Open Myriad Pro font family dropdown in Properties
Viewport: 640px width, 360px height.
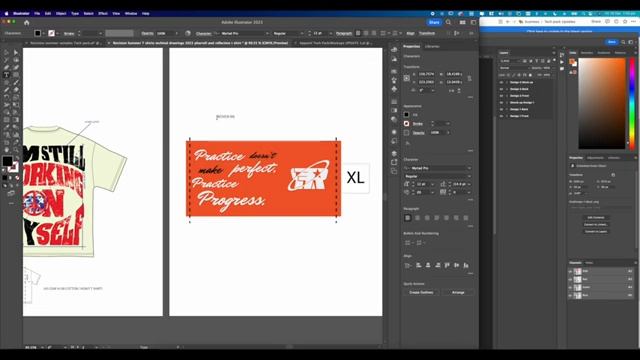(x=469, y=168)
